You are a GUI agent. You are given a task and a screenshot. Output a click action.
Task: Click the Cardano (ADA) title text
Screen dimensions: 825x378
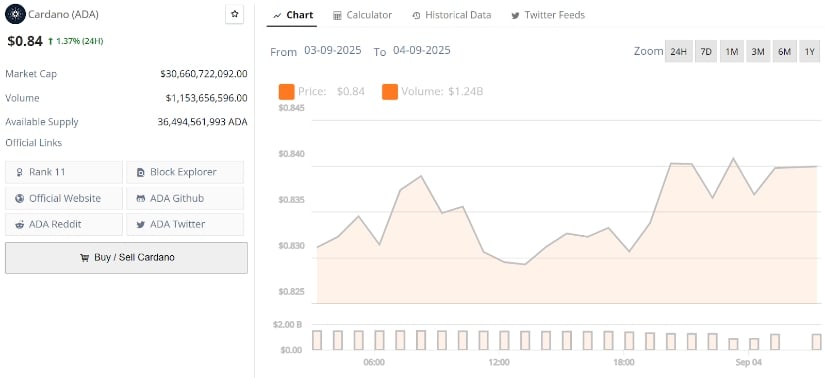coord(63,14)
